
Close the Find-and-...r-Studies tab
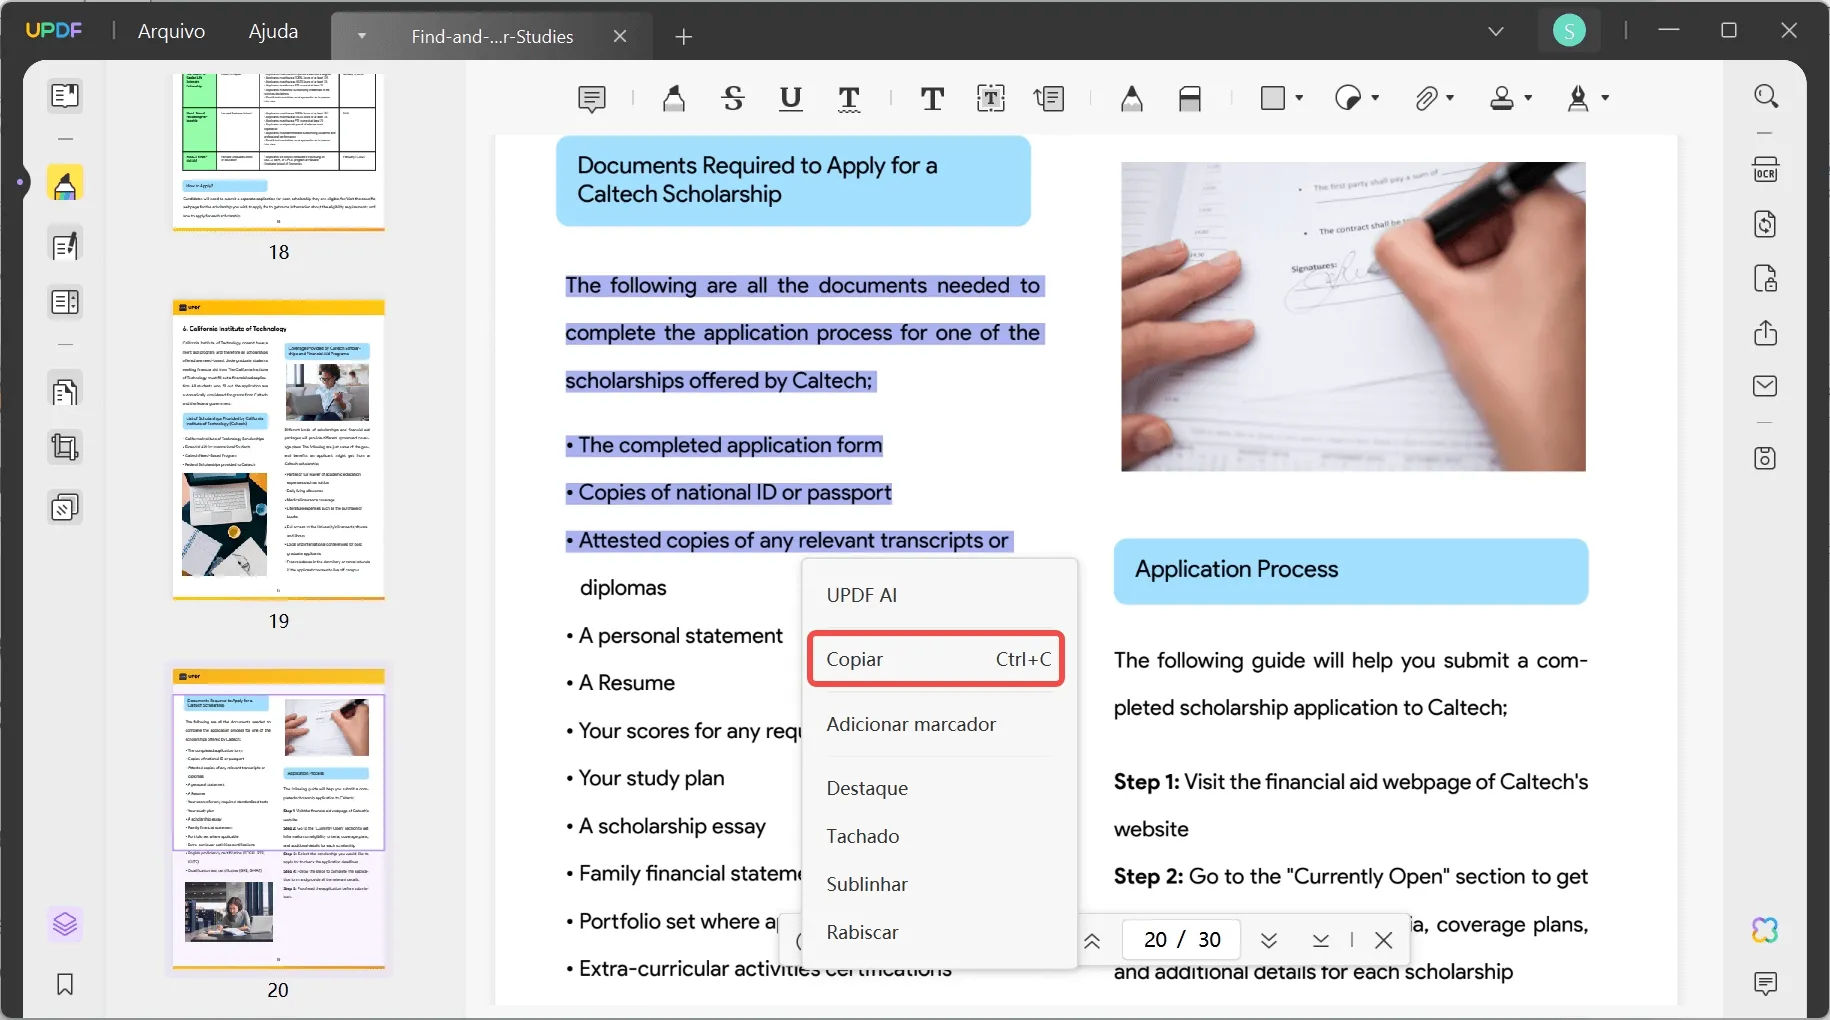[620, 36]
